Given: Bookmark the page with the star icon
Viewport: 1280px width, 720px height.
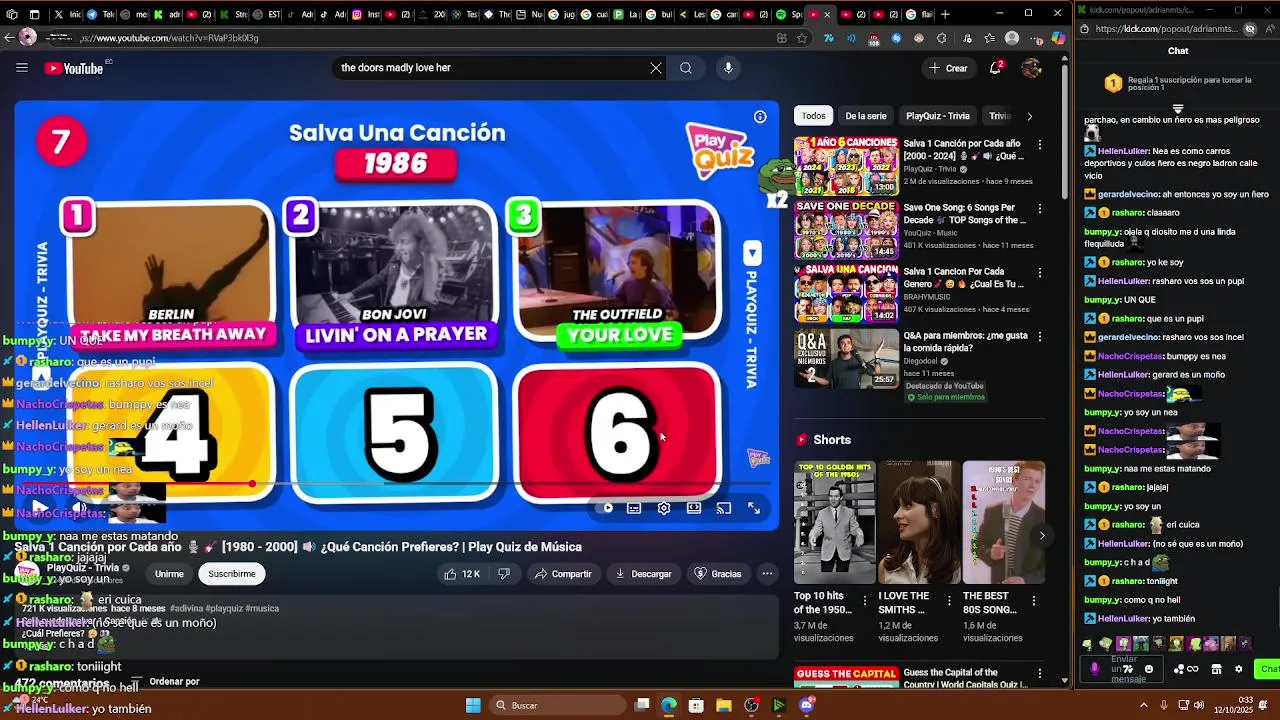Looking at the screenshot, I should click(802, 38).
